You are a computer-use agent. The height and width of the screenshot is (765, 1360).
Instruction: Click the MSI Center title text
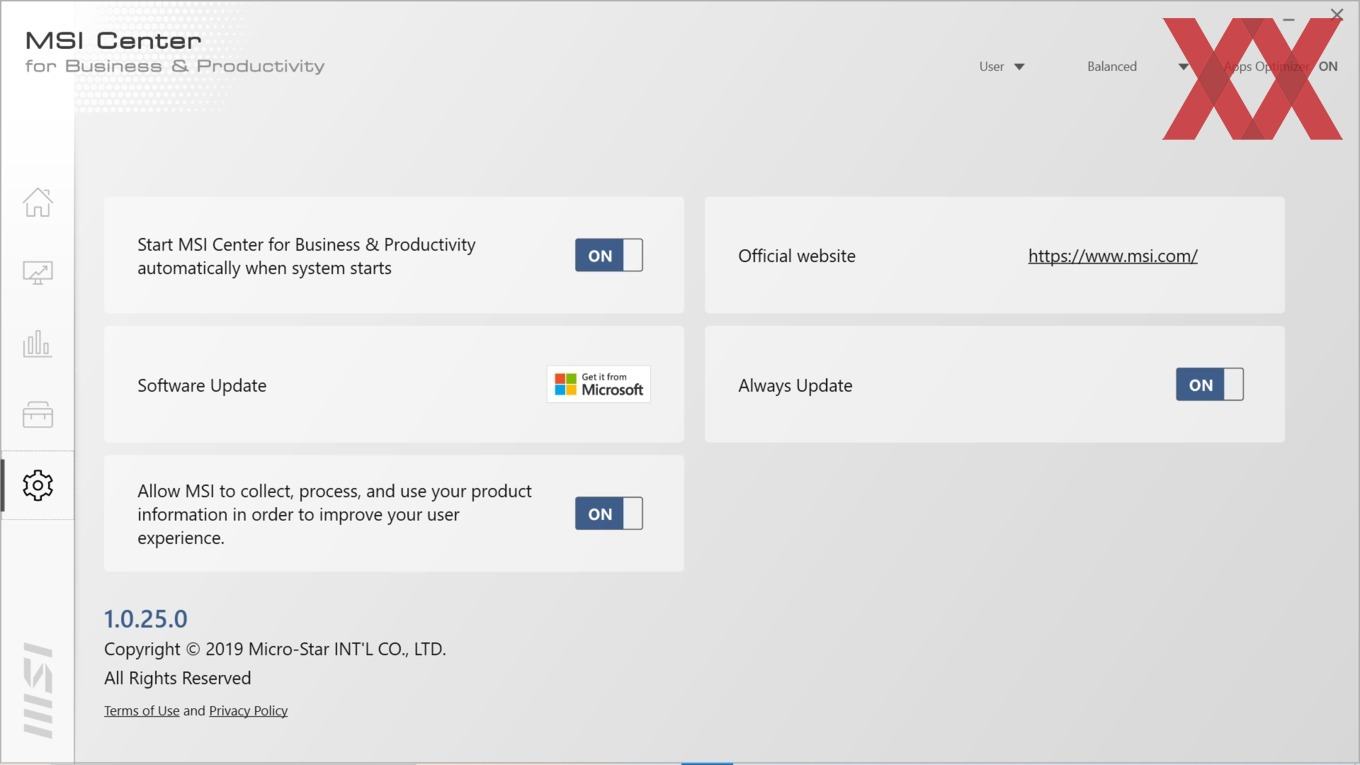[x=113, y=40]
